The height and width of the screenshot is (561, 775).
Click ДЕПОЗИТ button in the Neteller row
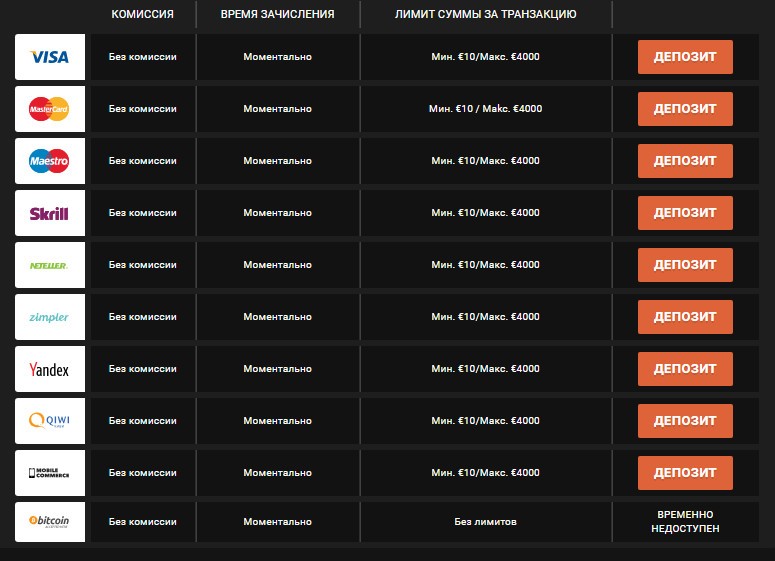pyautogui.click(x=685, y=265)
